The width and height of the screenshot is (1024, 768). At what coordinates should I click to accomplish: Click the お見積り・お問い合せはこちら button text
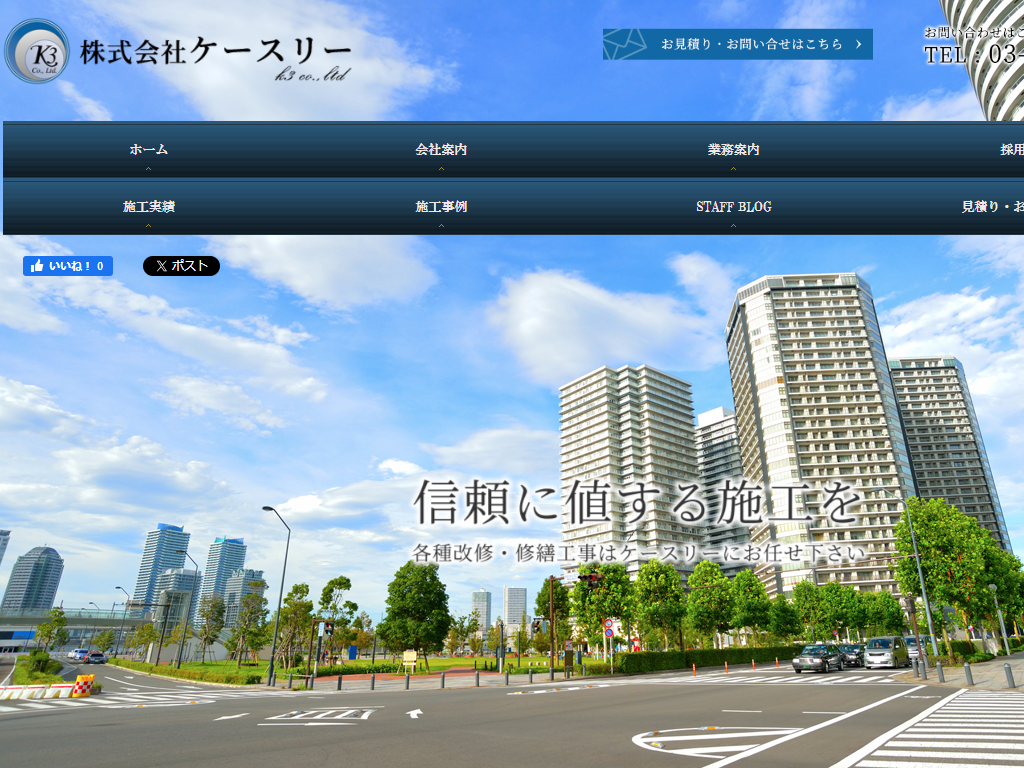pos(751,44)
